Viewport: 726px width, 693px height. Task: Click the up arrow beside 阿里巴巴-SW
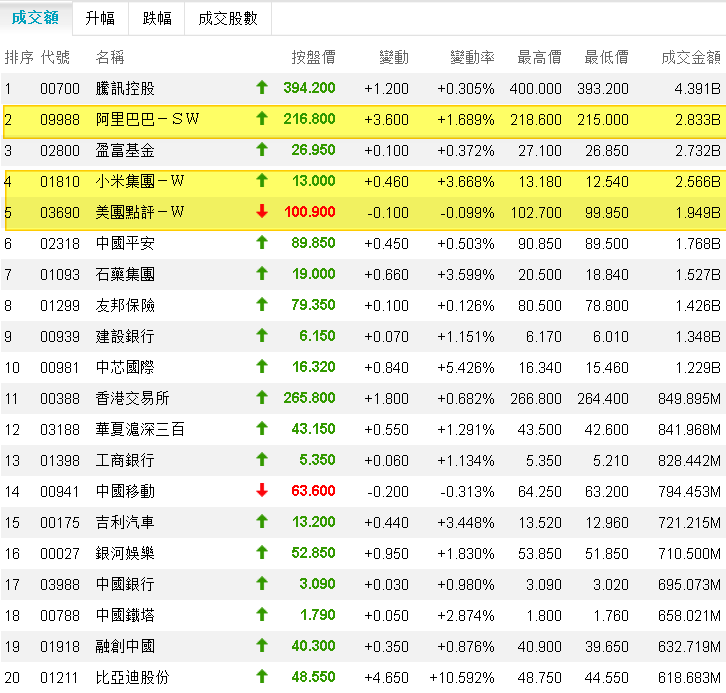(262, 118)
